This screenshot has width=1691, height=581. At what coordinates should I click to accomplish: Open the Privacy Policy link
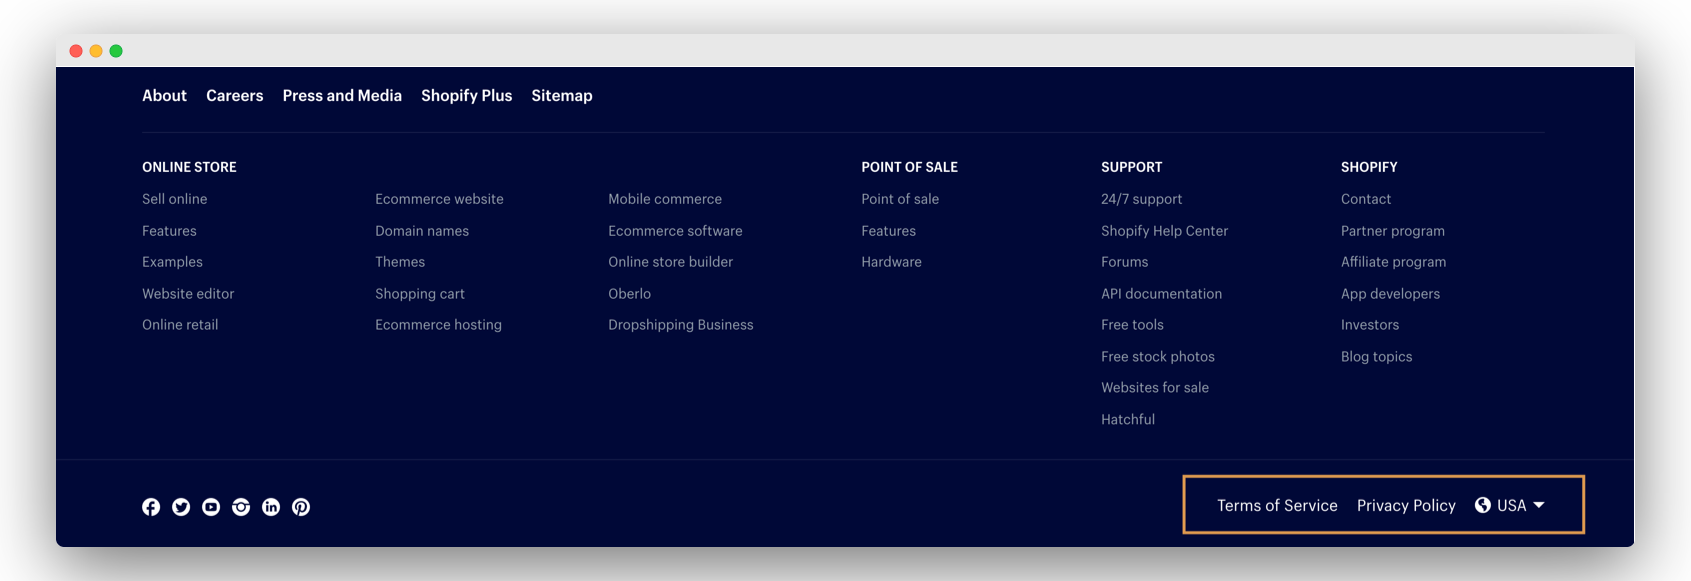click(1406, 506)
